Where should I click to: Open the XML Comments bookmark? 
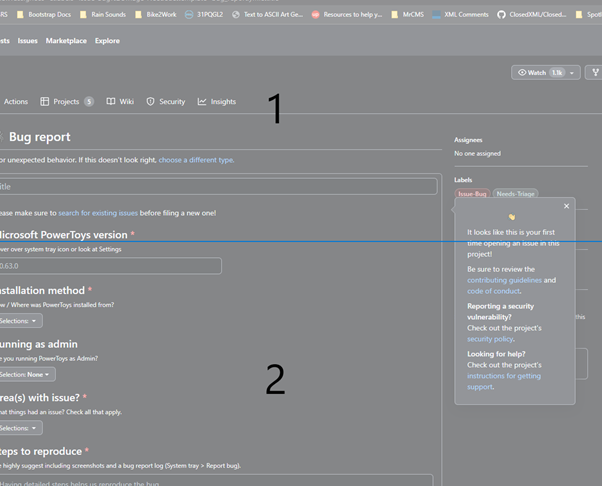tap(460, 15)
